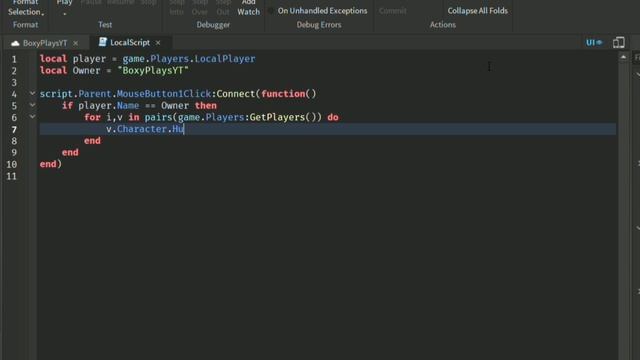
Task: Collapse the for-loop fold on line 6
Action: 32,117
